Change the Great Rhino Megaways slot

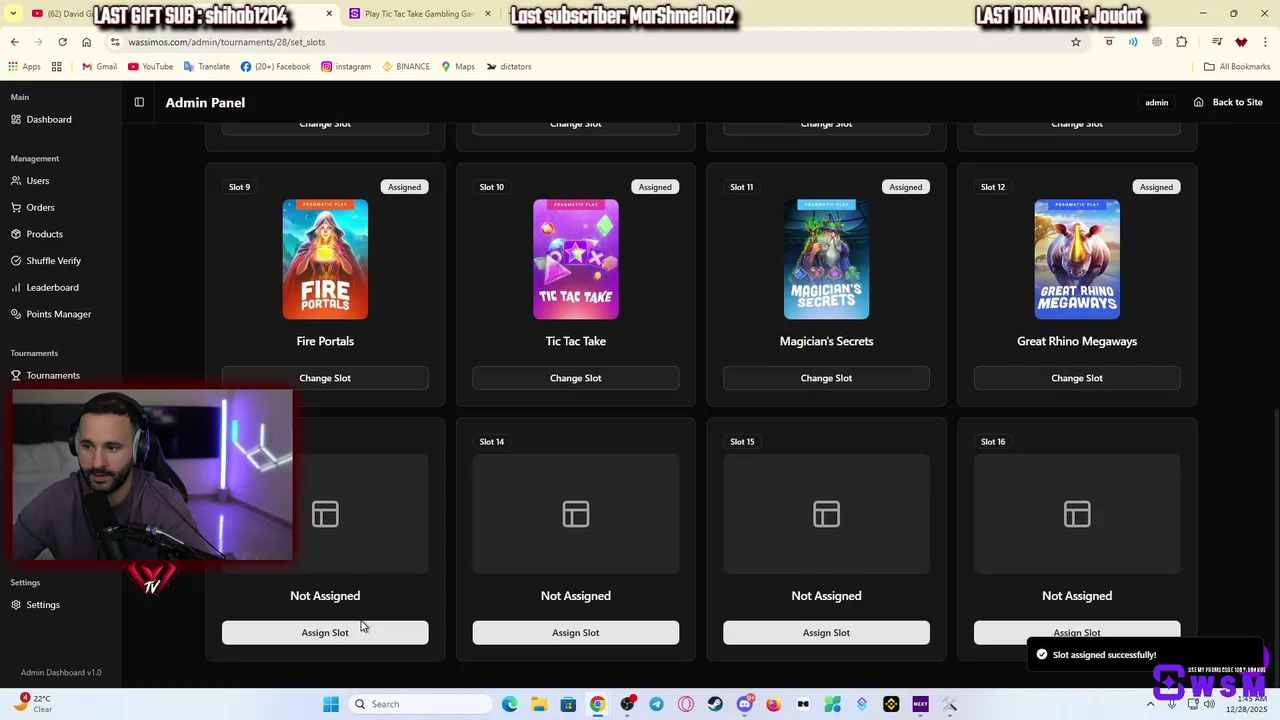1077,378
